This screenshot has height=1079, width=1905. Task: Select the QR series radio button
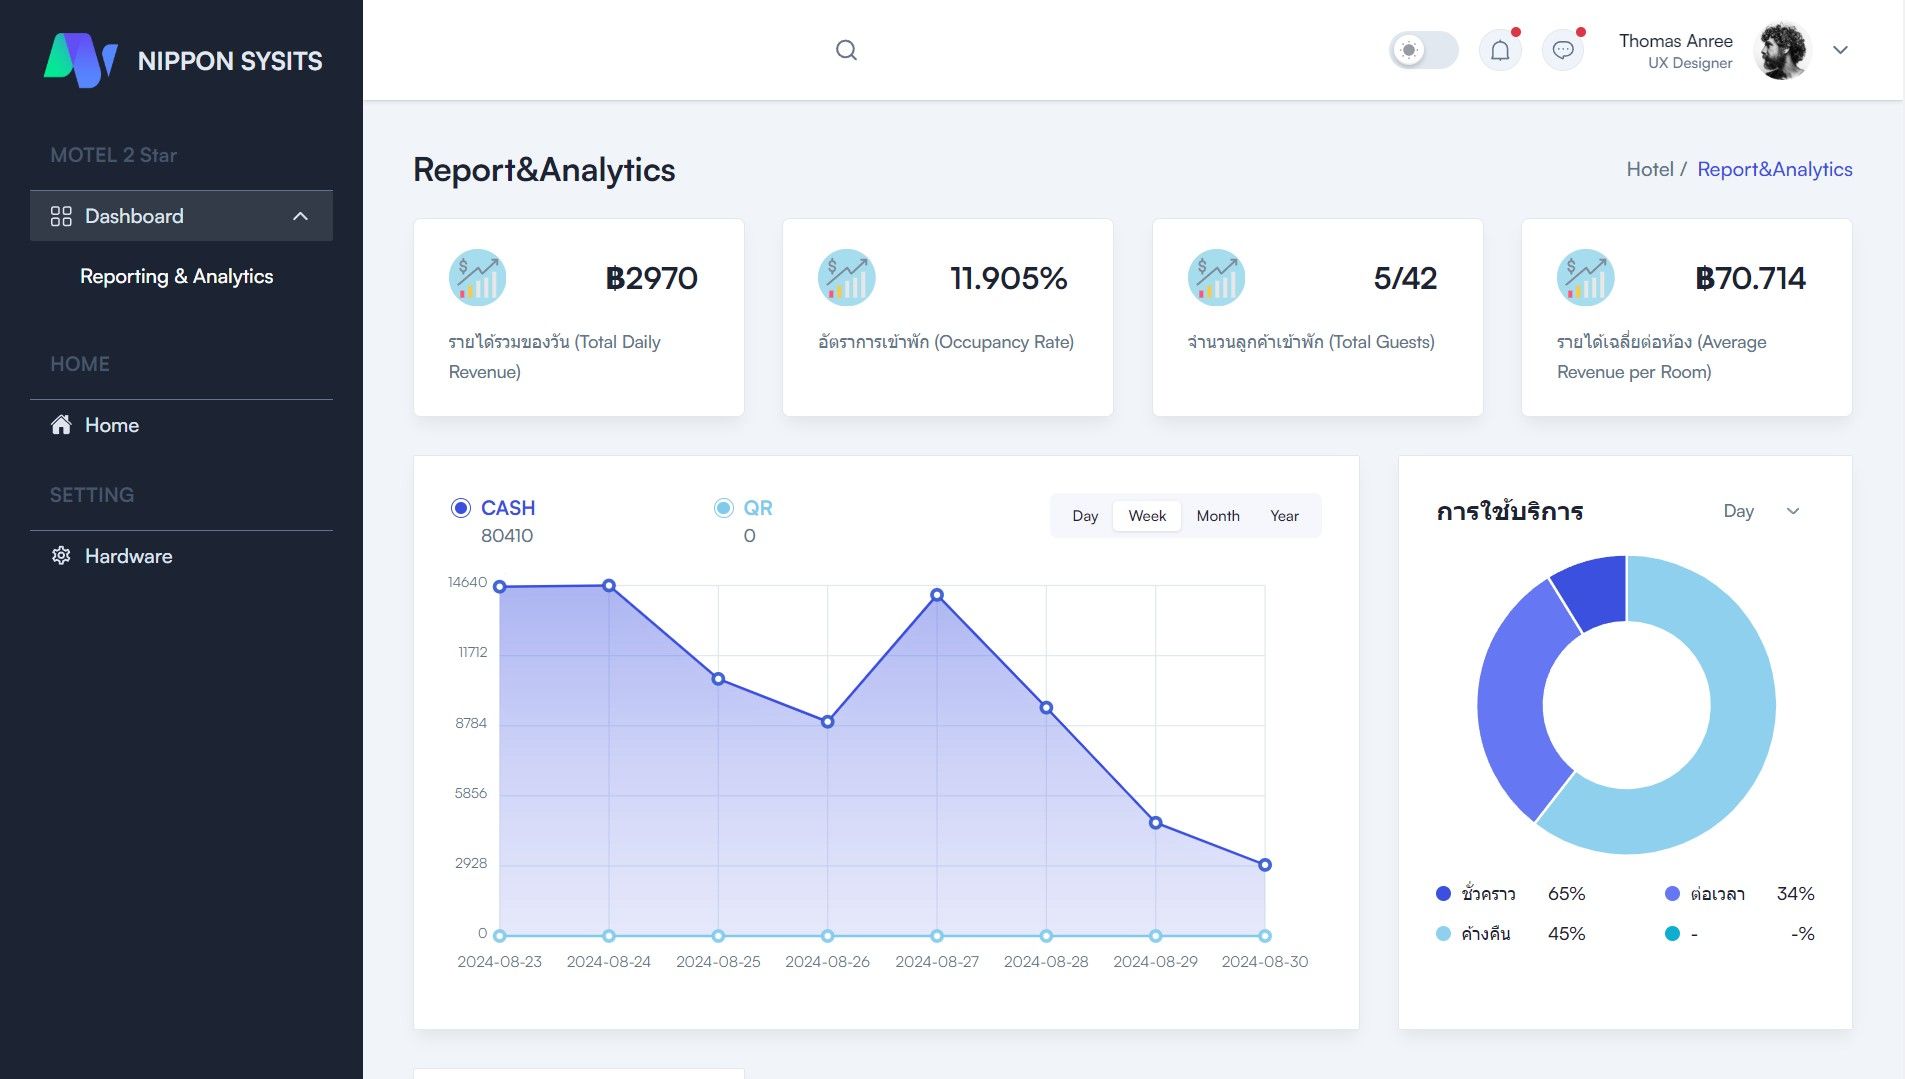click(723, 508)
